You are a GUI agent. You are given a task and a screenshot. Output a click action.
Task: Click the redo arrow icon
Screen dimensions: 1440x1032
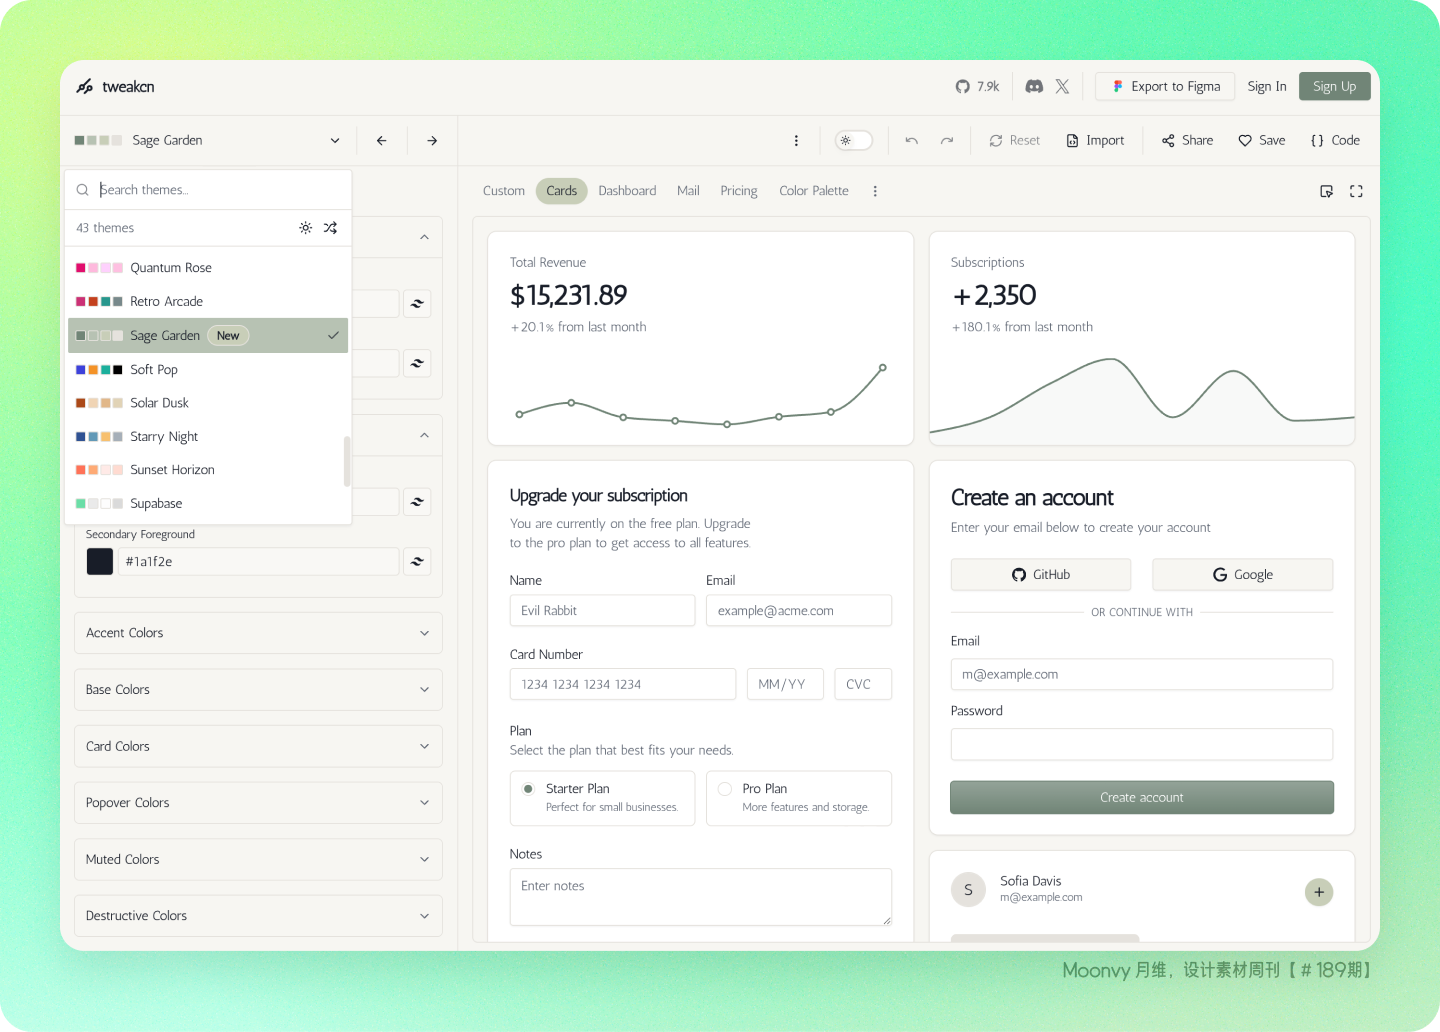pos(947,141)
